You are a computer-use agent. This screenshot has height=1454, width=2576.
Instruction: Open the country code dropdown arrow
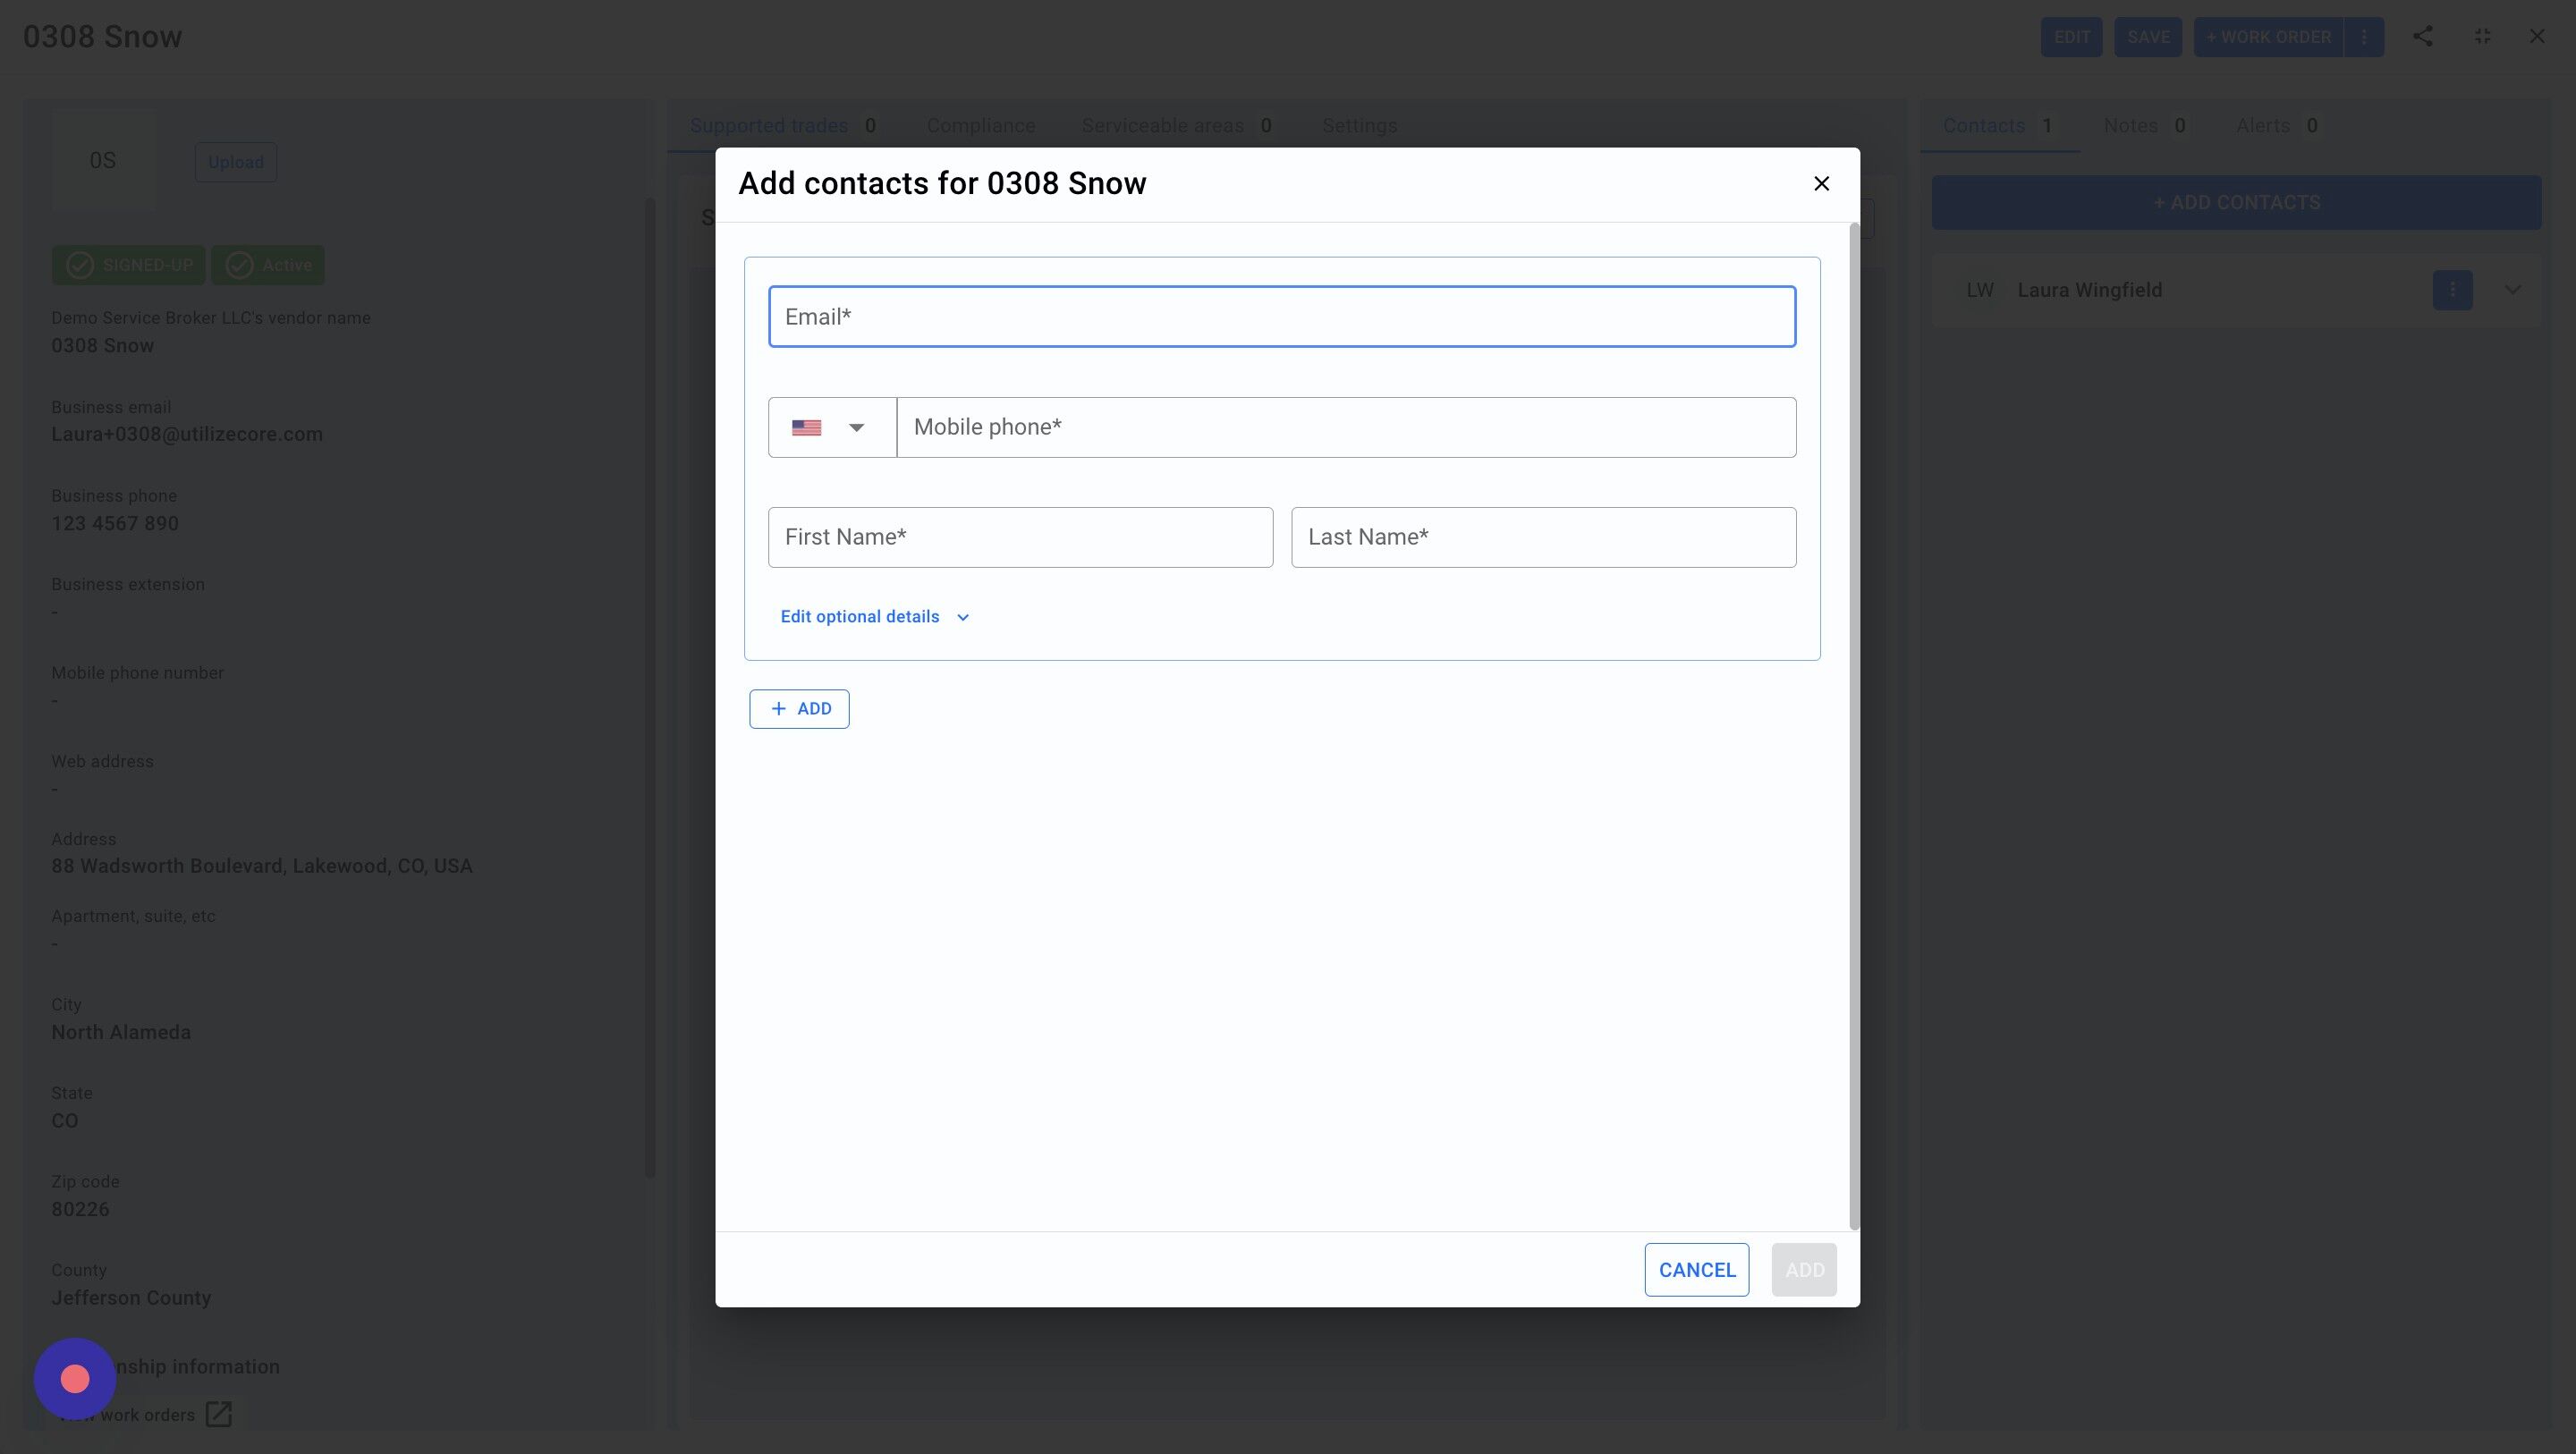point(856,428)
